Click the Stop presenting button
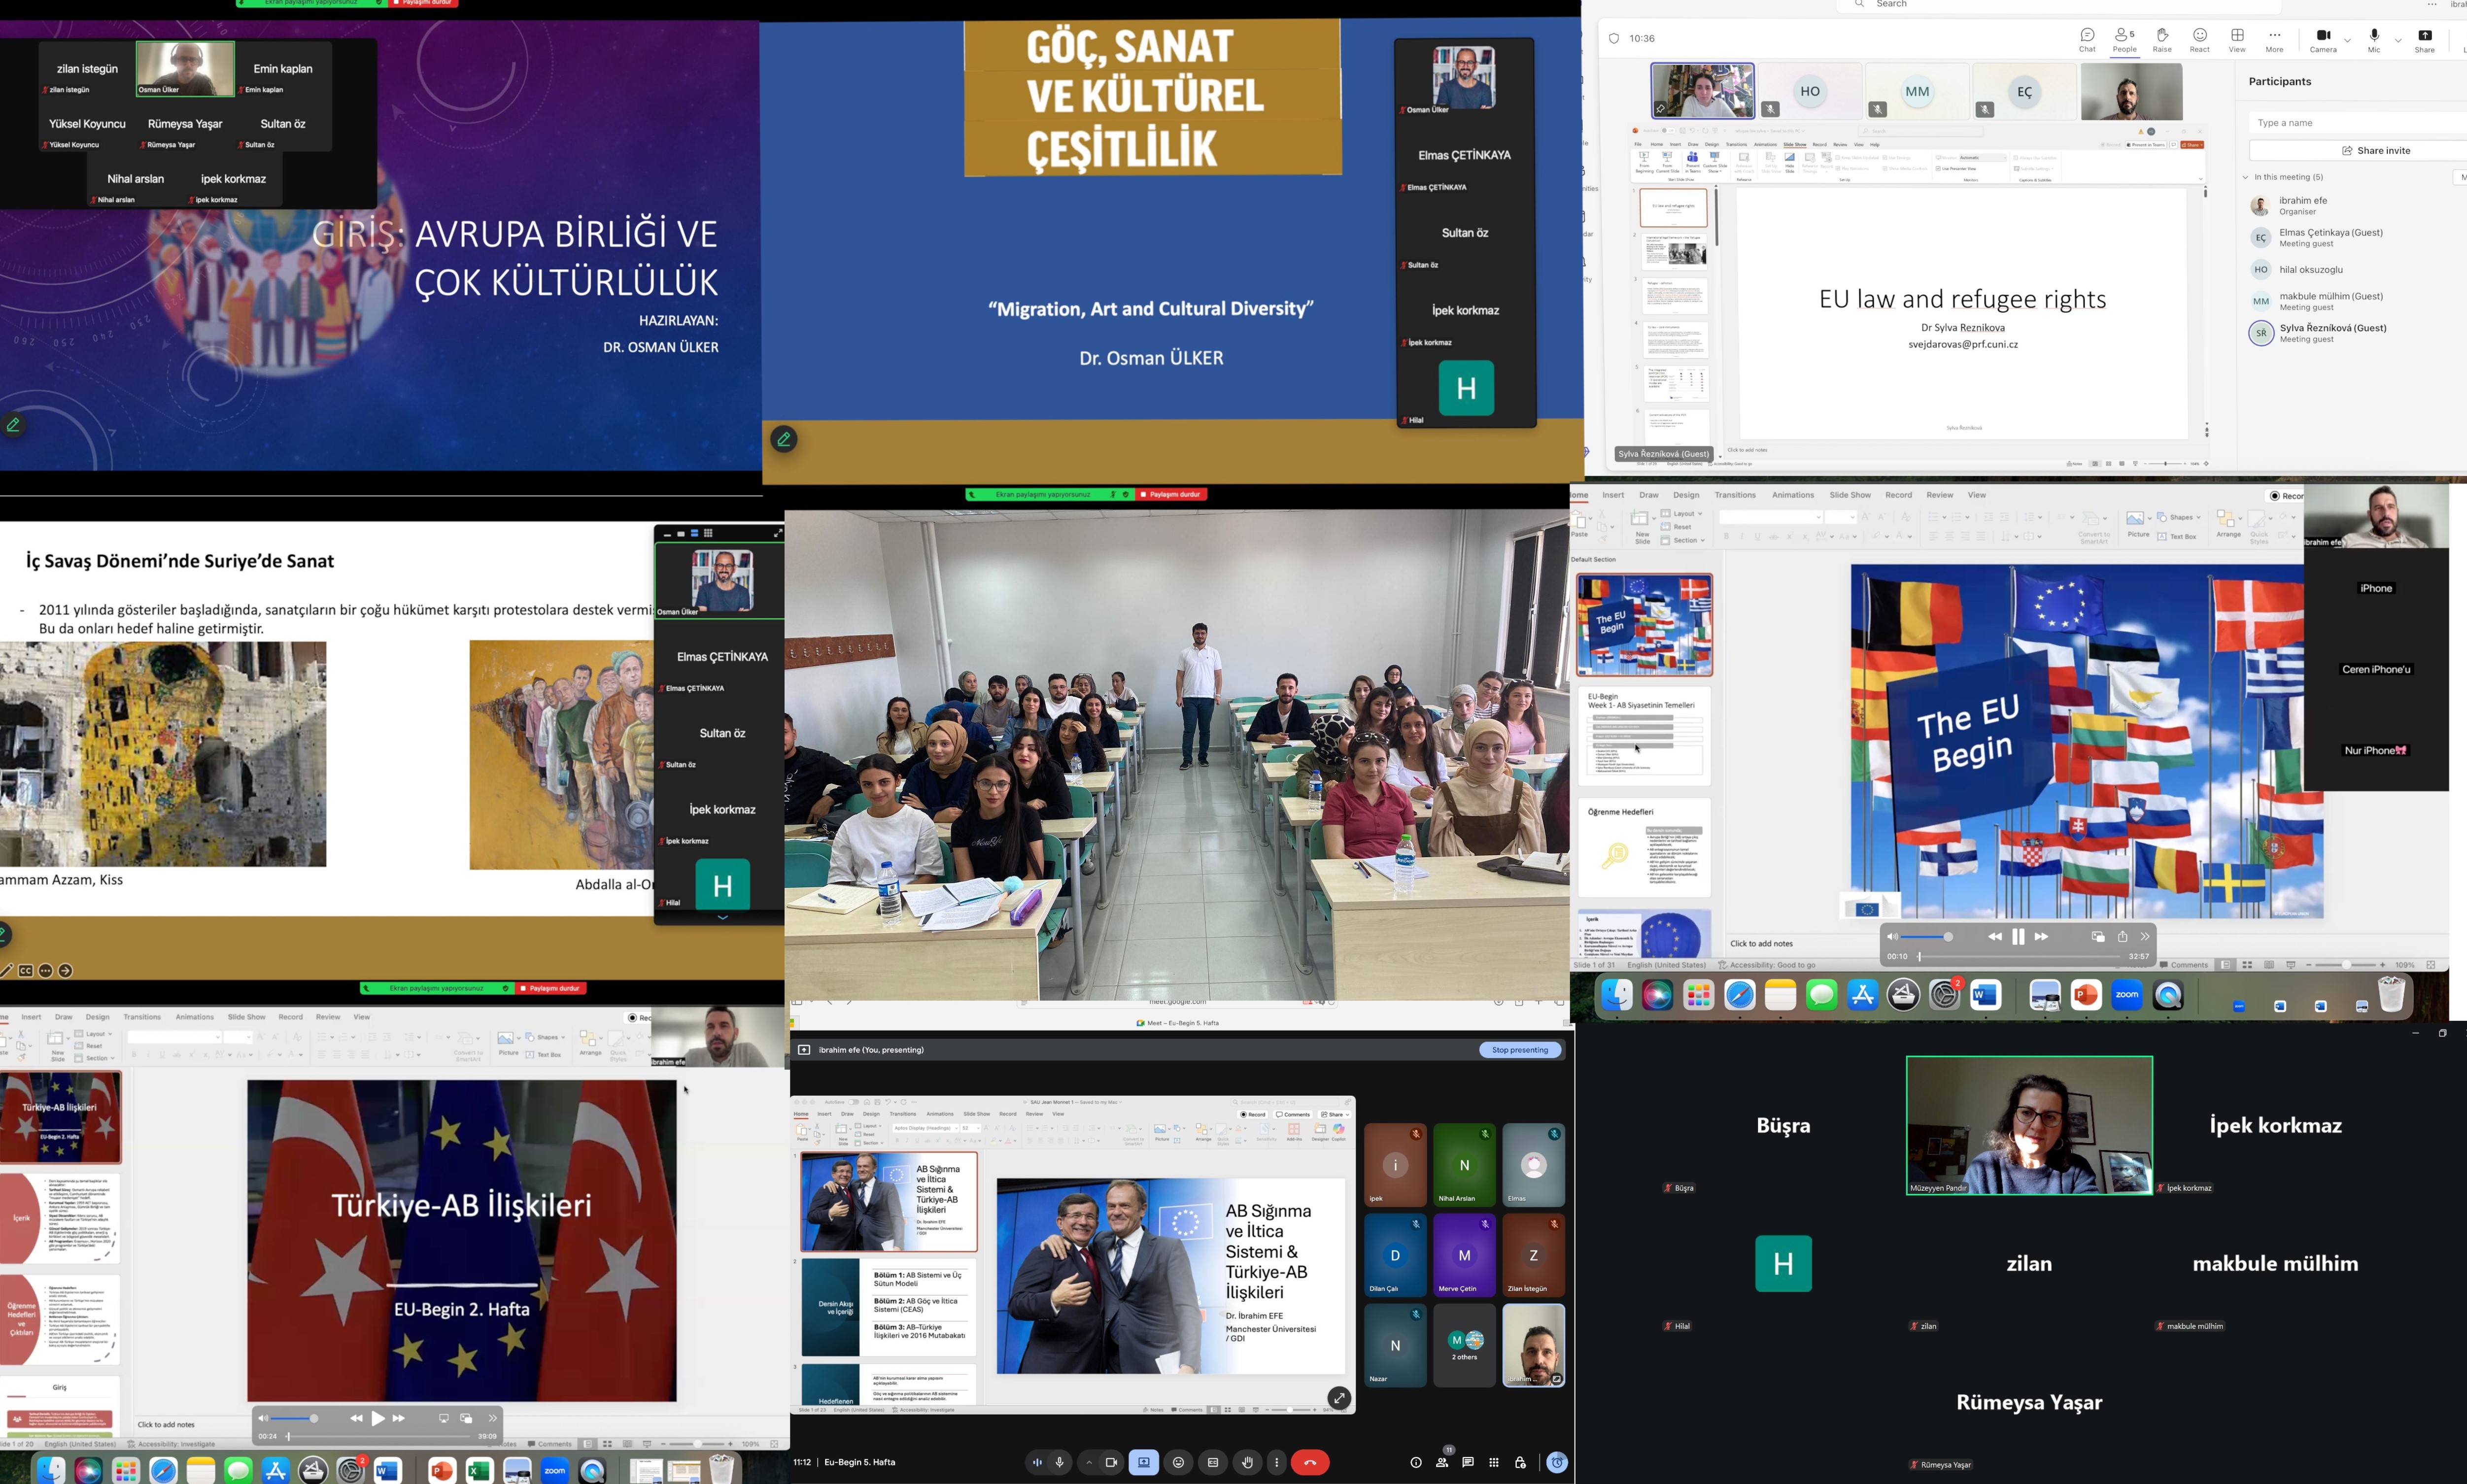Screen dimensions: 2467x1484 [1519, 1050]
